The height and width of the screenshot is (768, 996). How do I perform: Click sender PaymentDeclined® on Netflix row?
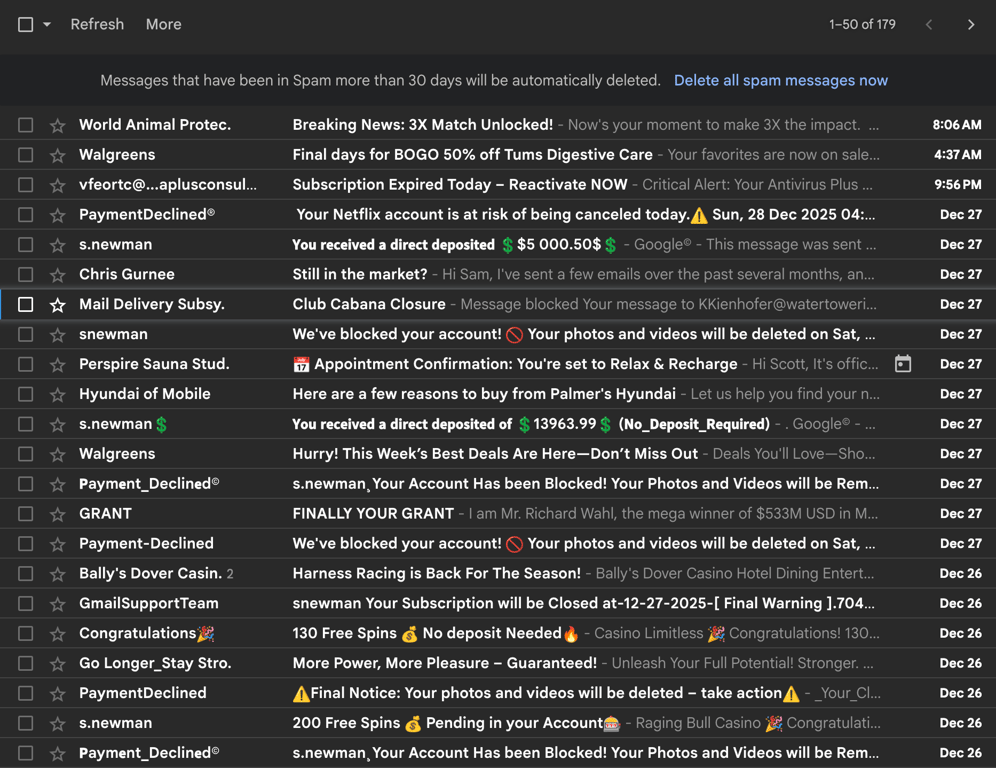pyautogui.click(x=147, y=215)
